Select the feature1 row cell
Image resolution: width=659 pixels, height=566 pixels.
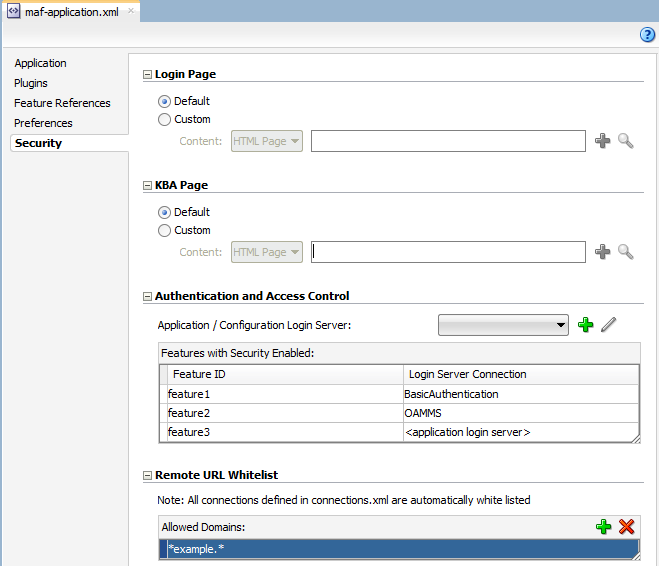tap(285, 394)
